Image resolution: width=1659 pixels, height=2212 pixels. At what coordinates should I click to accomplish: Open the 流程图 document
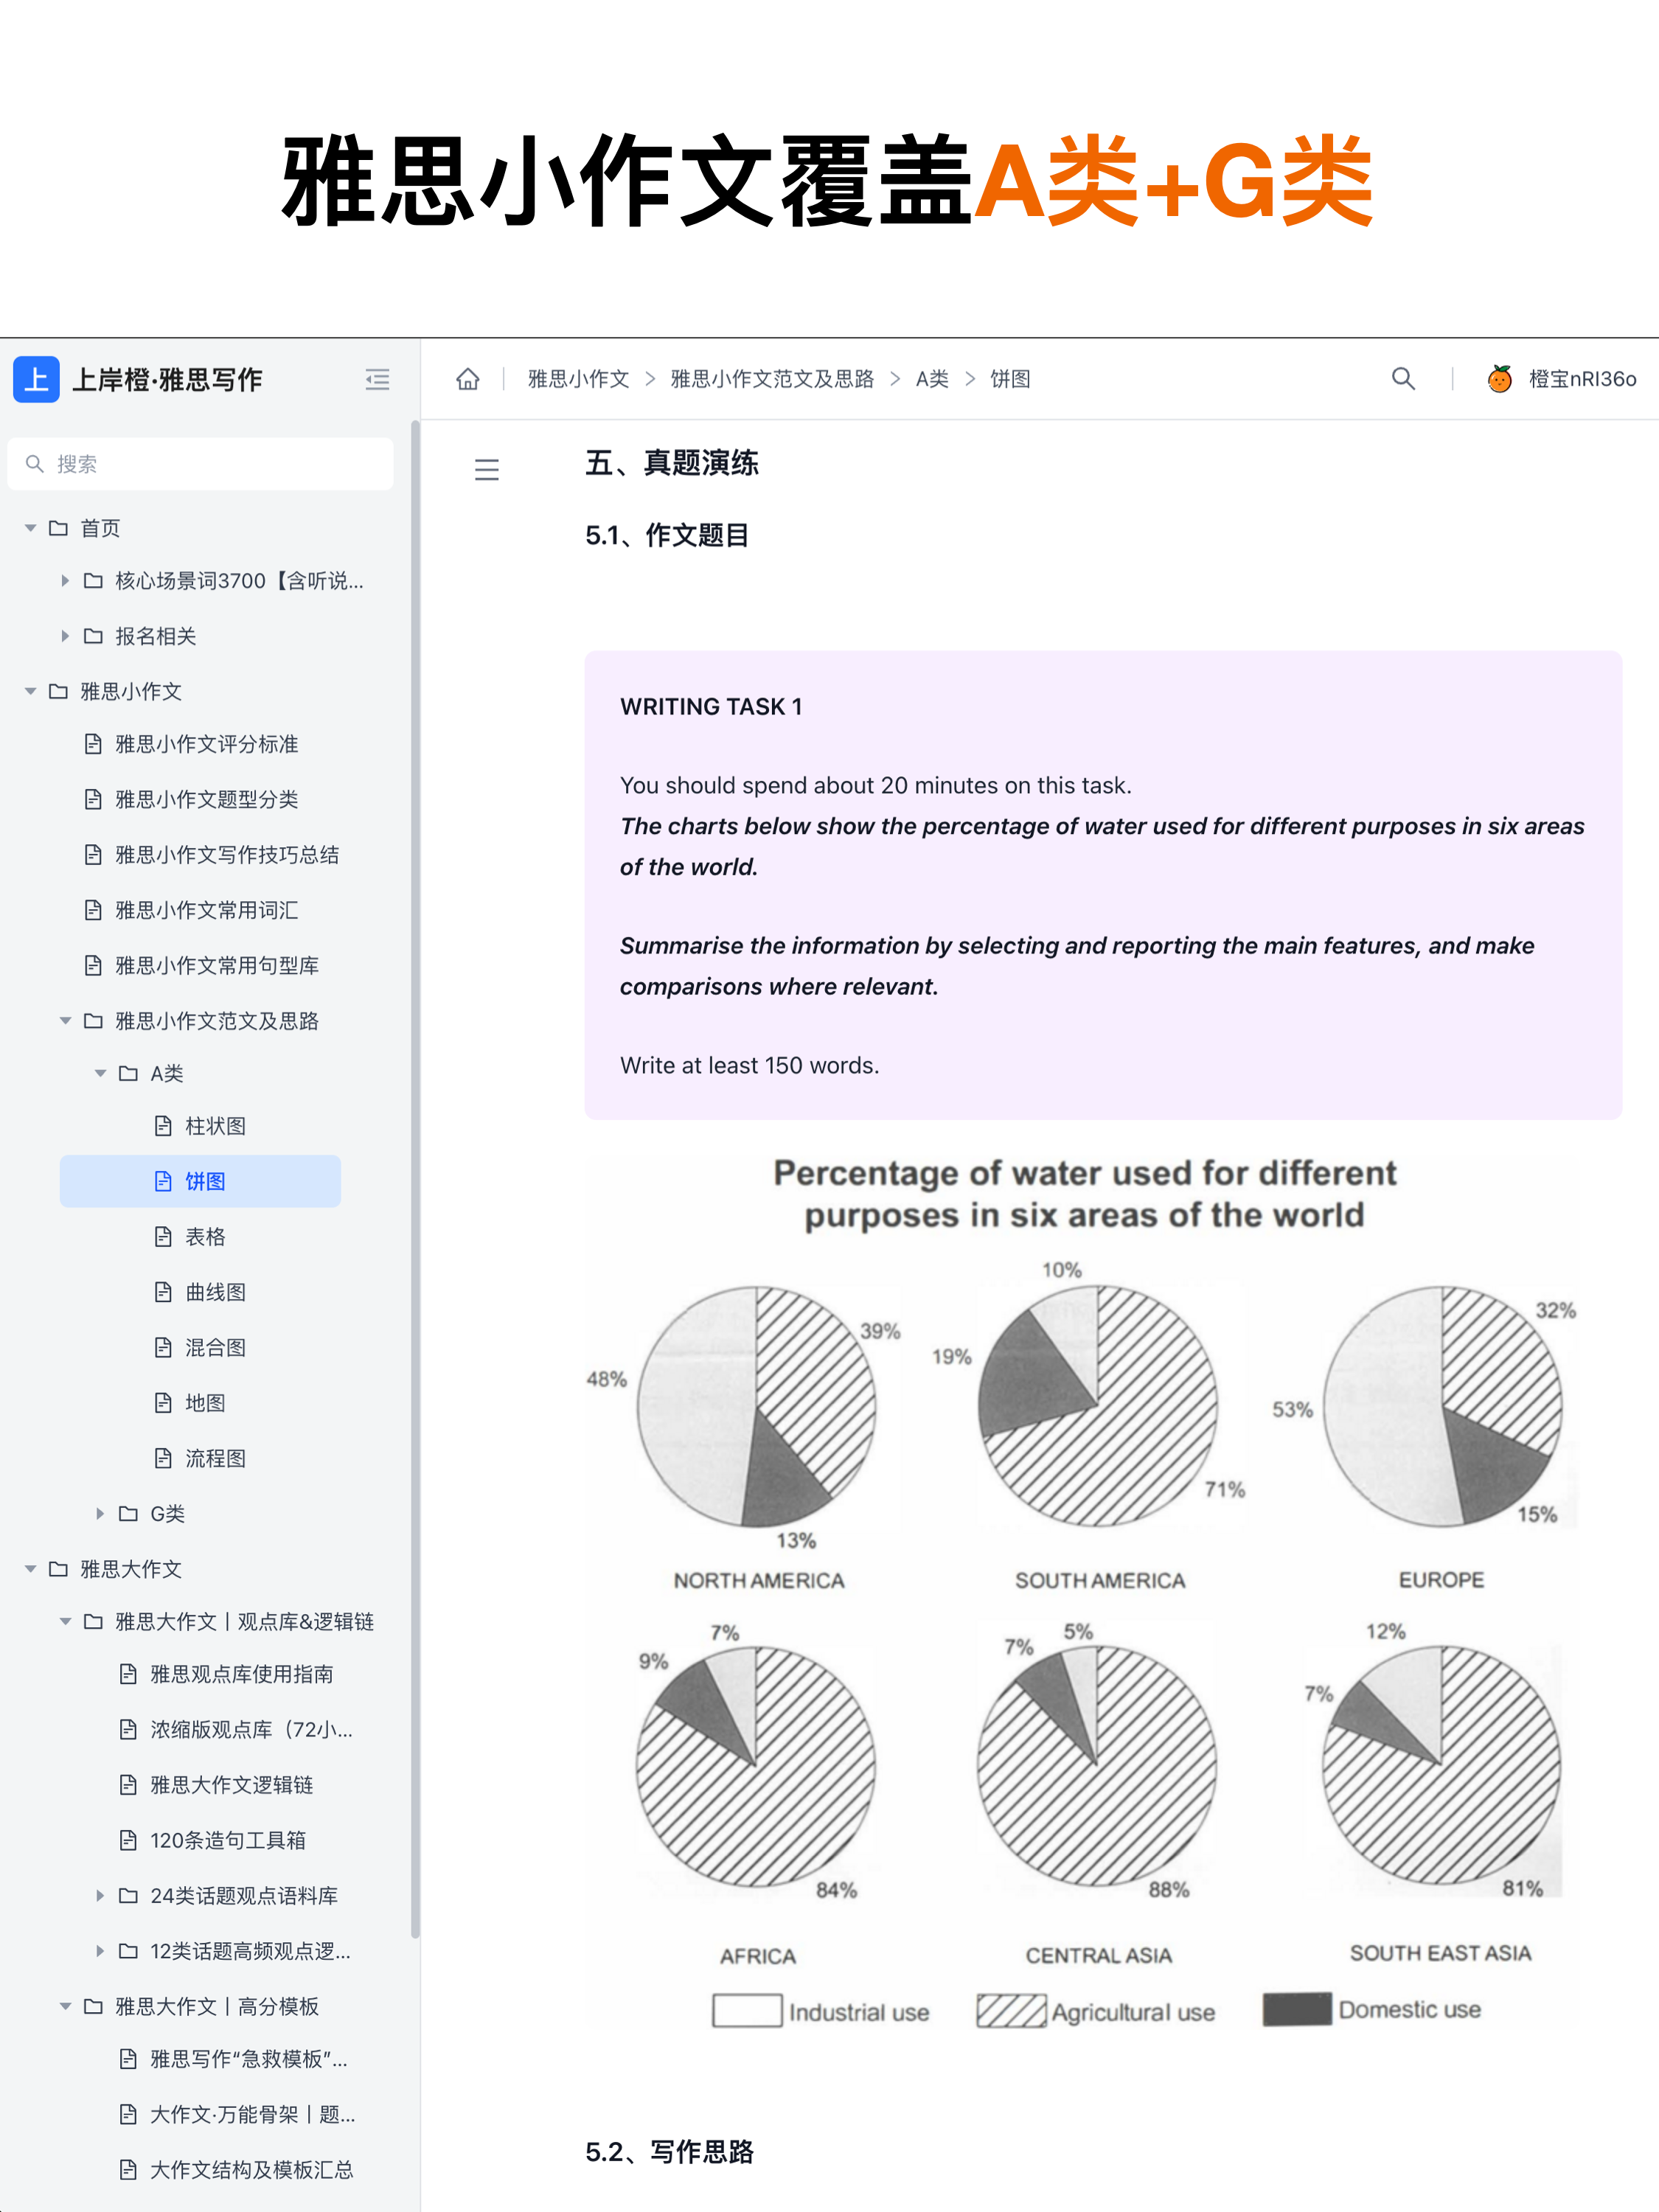[x=215, y=1458]
